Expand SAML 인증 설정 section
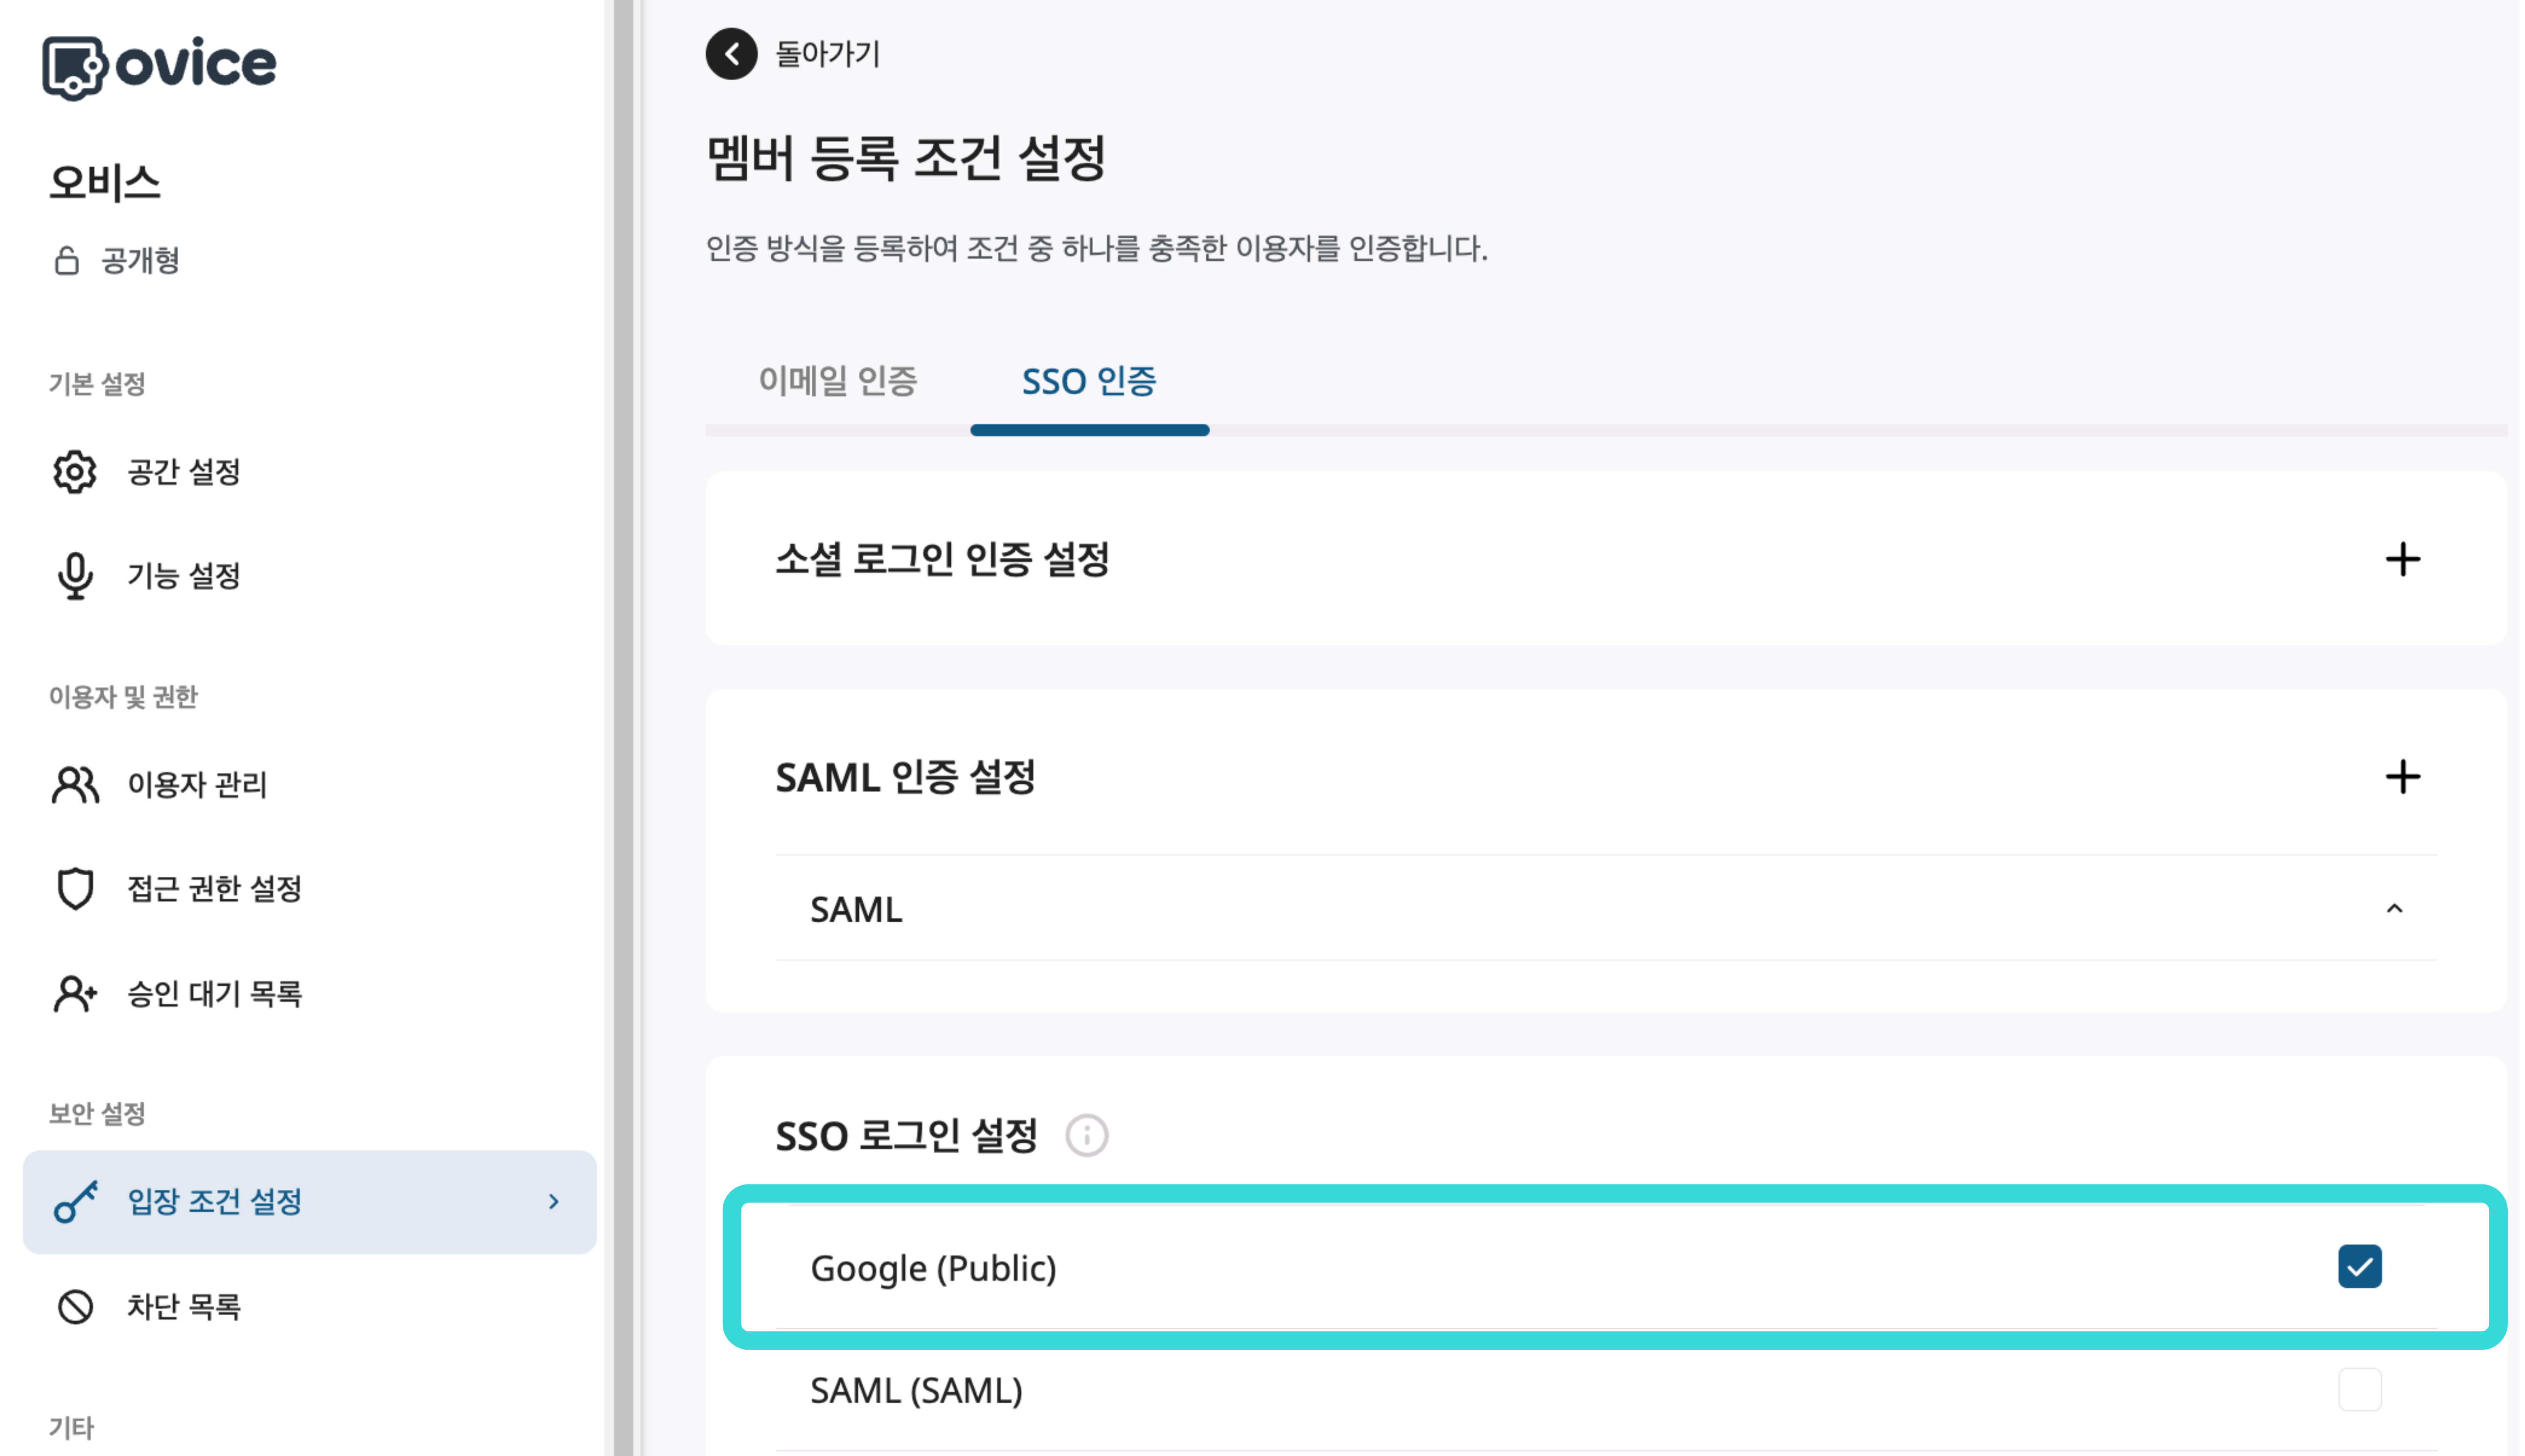This screenshot has height=1456, width=2525. (x=2402, y=777)
